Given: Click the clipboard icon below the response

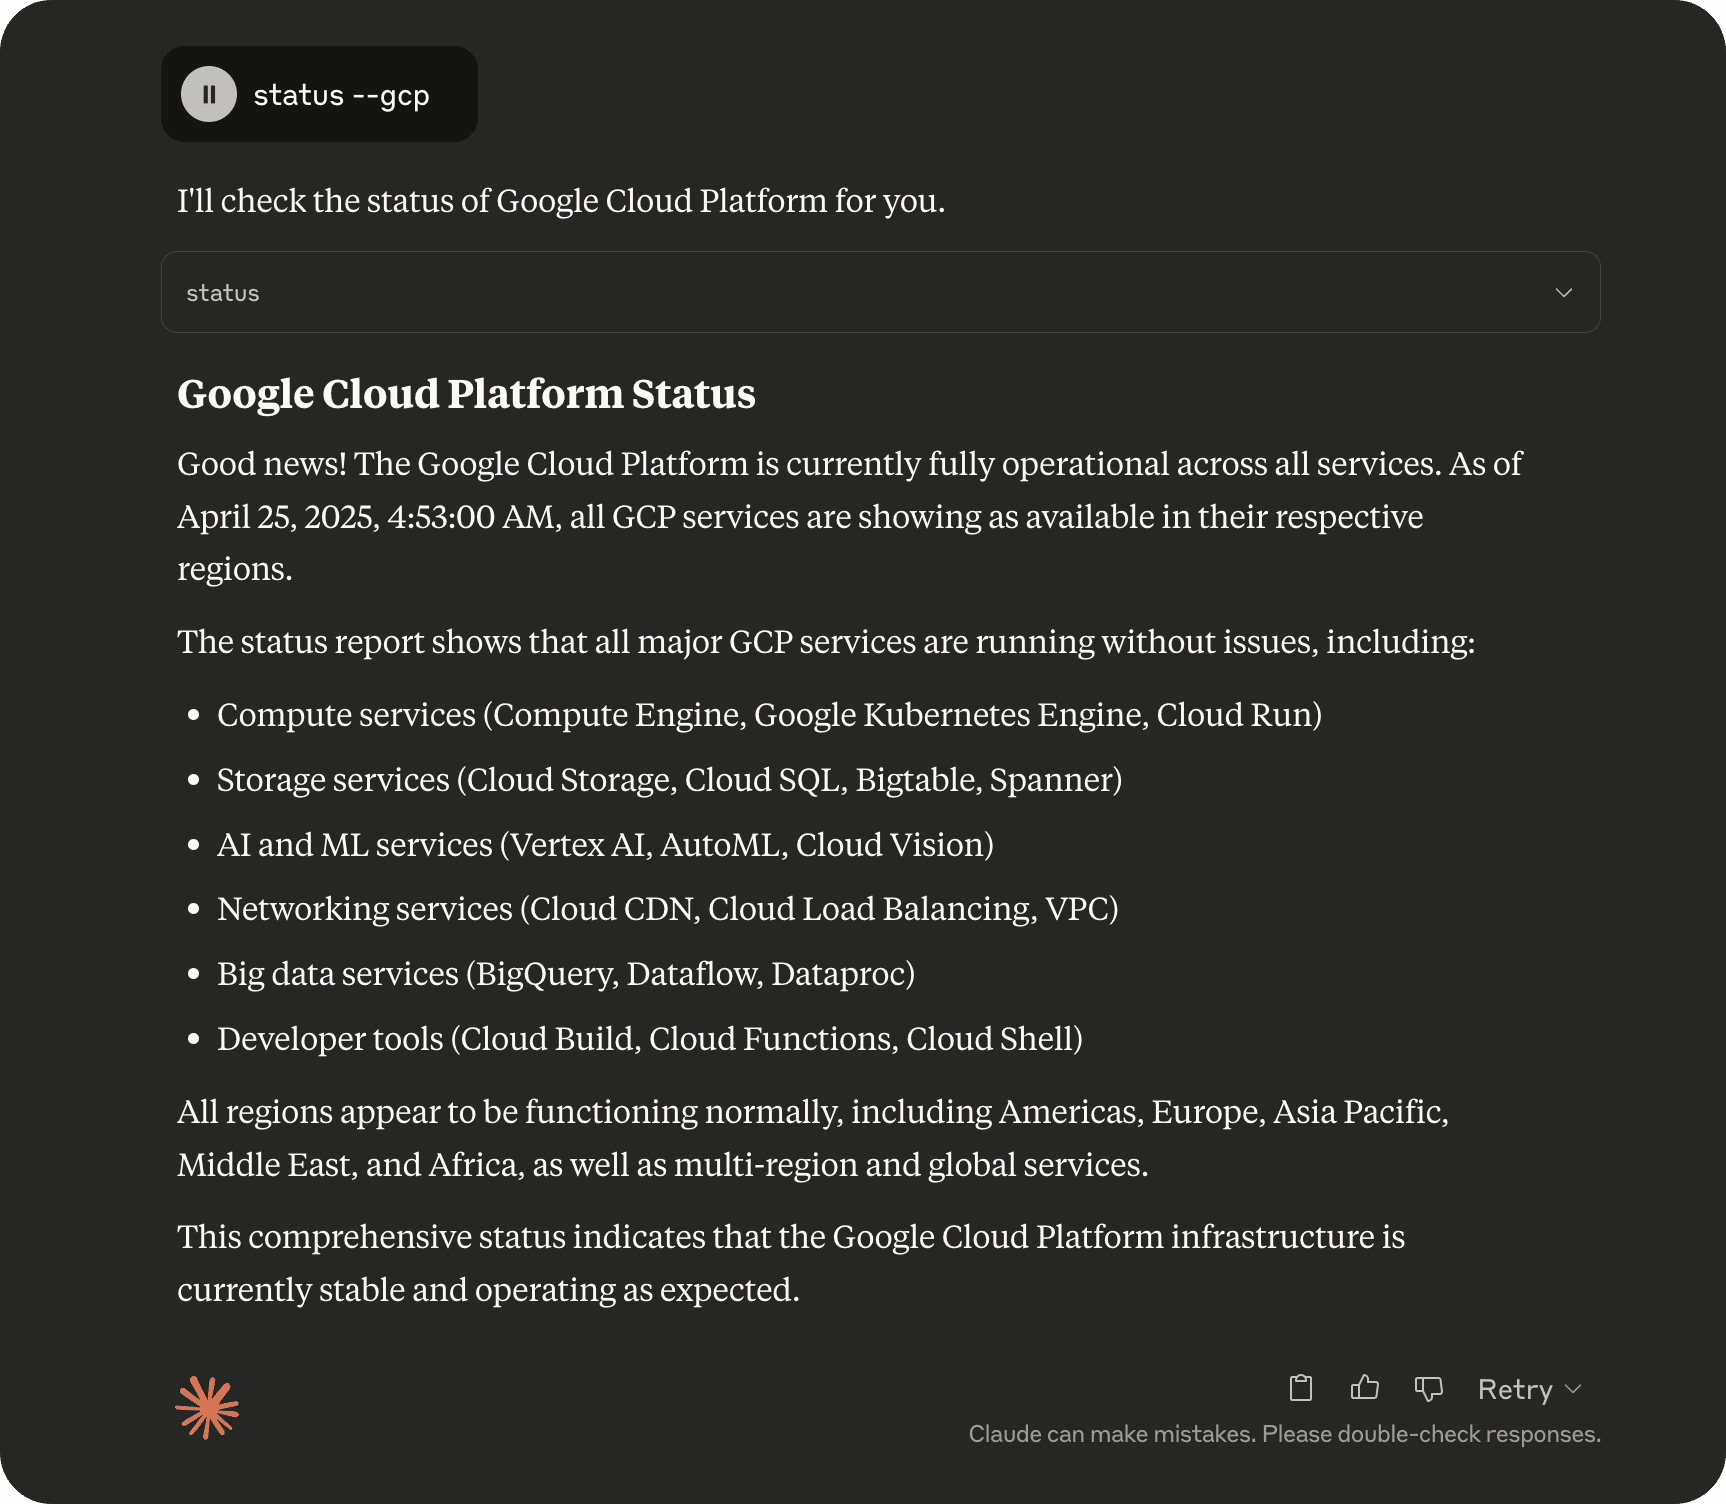Looking at the screenshot, I should tap(1301, 1388).
